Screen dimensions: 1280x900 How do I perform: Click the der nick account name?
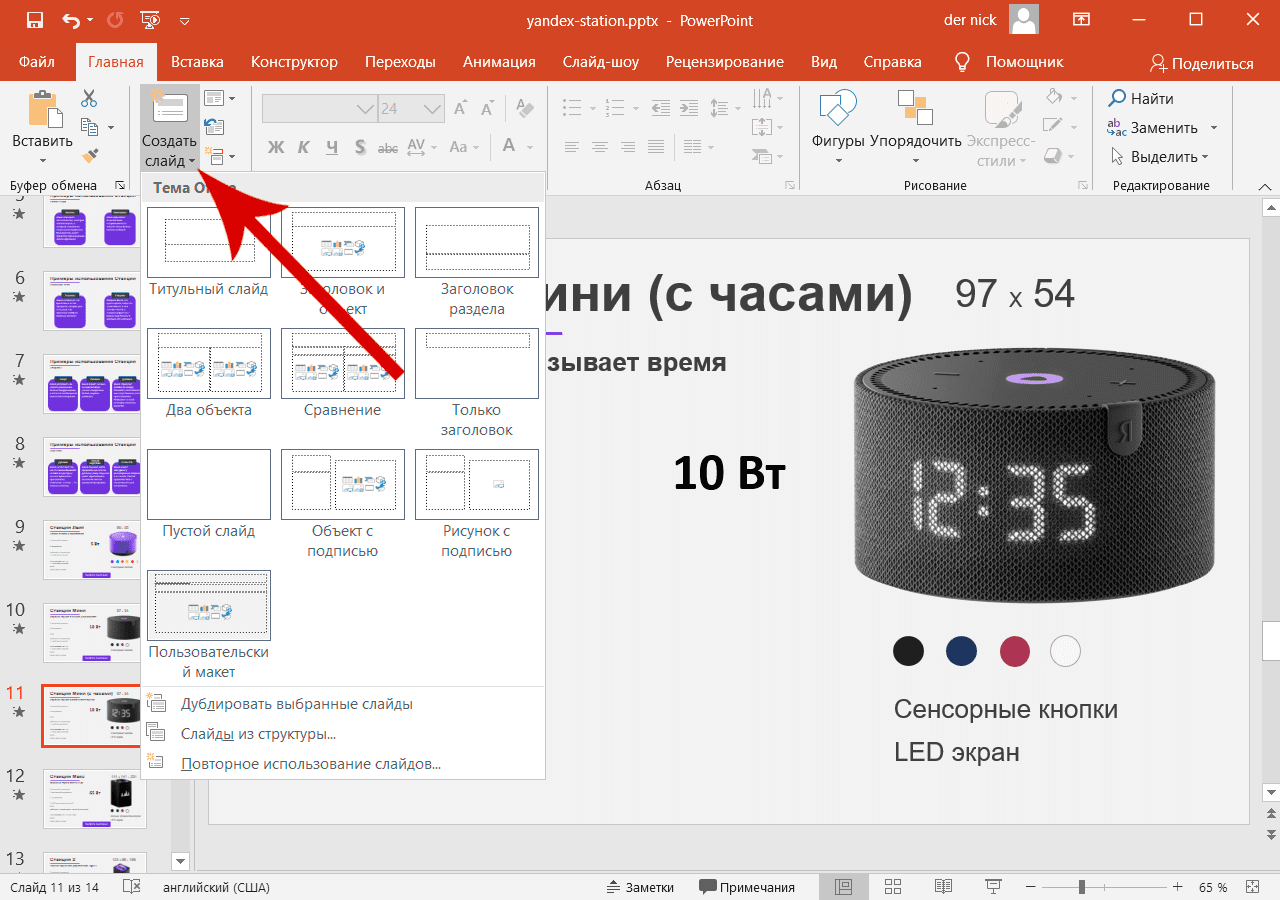pyautogui.click(x=969, y=20)
